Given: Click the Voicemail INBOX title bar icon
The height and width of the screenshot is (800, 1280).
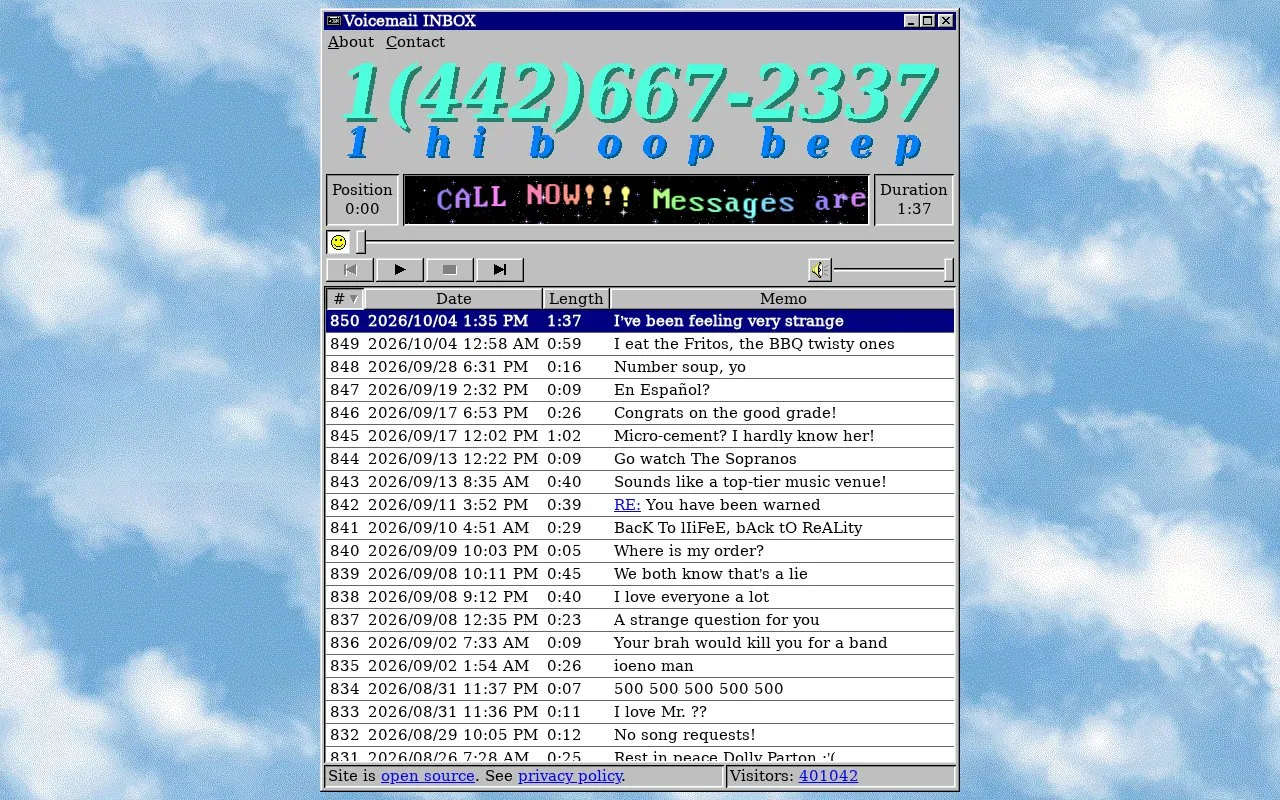Looking at the screenshot, I should pyautogui.click(x=334, y=20).
